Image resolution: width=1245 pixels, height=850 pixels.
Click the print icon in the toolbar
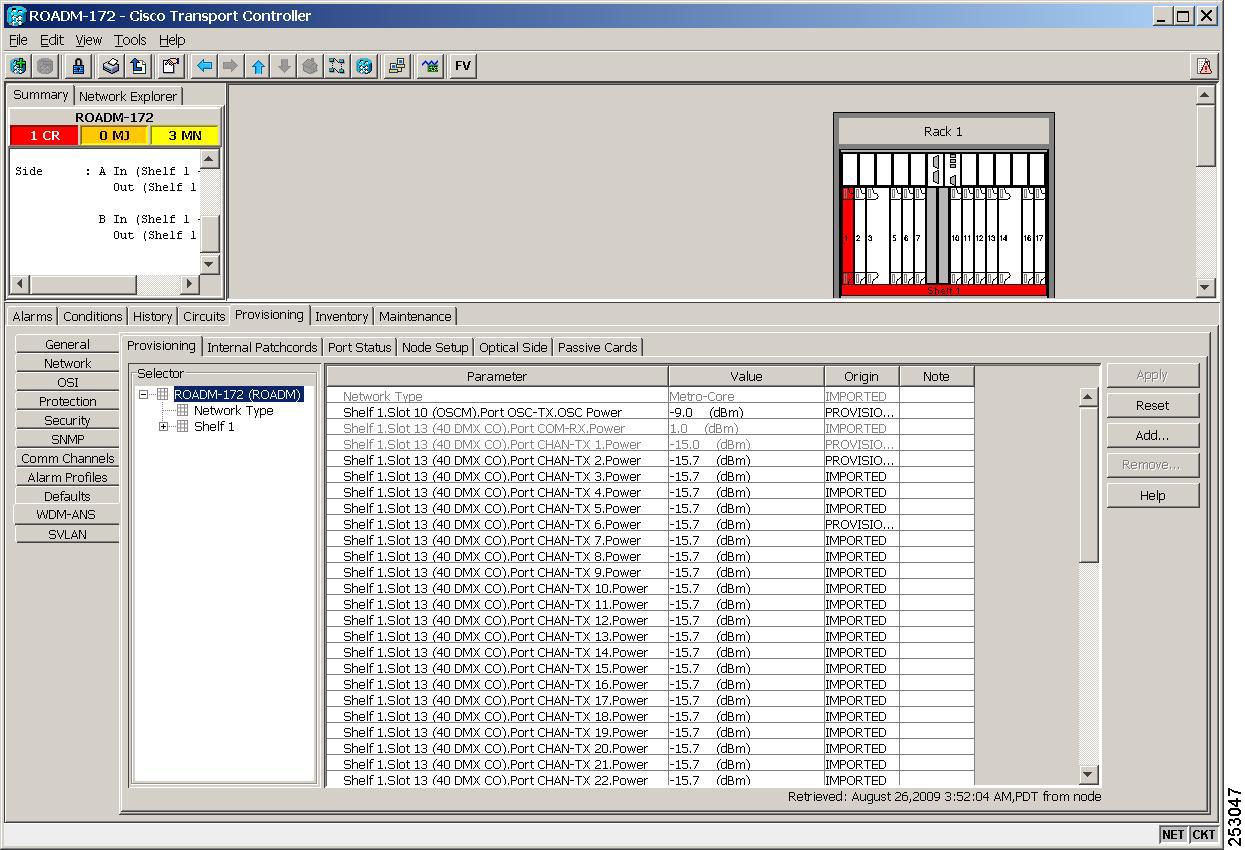pos(112,66)
